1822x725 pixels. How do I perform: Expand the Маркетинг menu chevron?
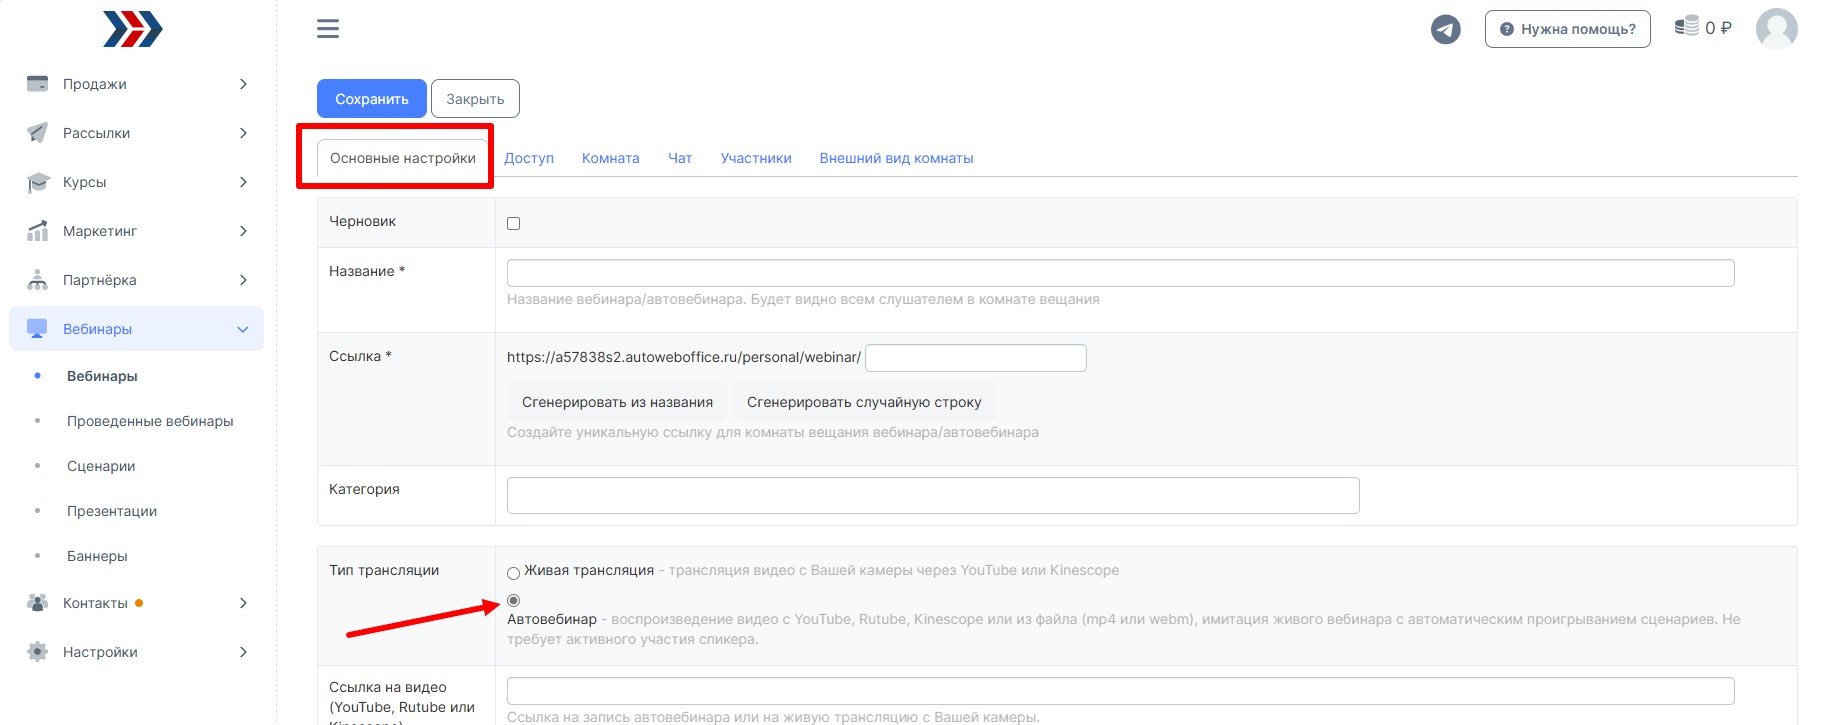tap(243, 231)
